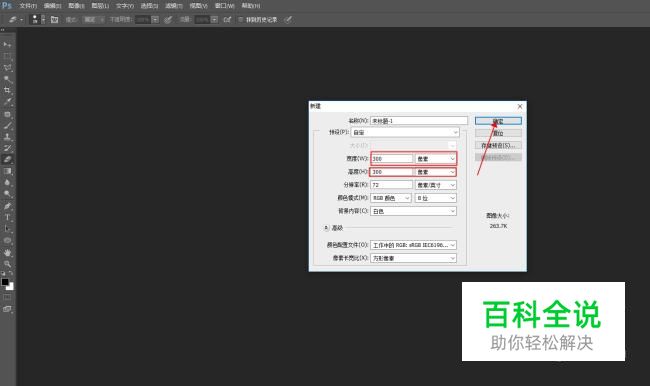Open the Window menu

(x=224, y=6)
